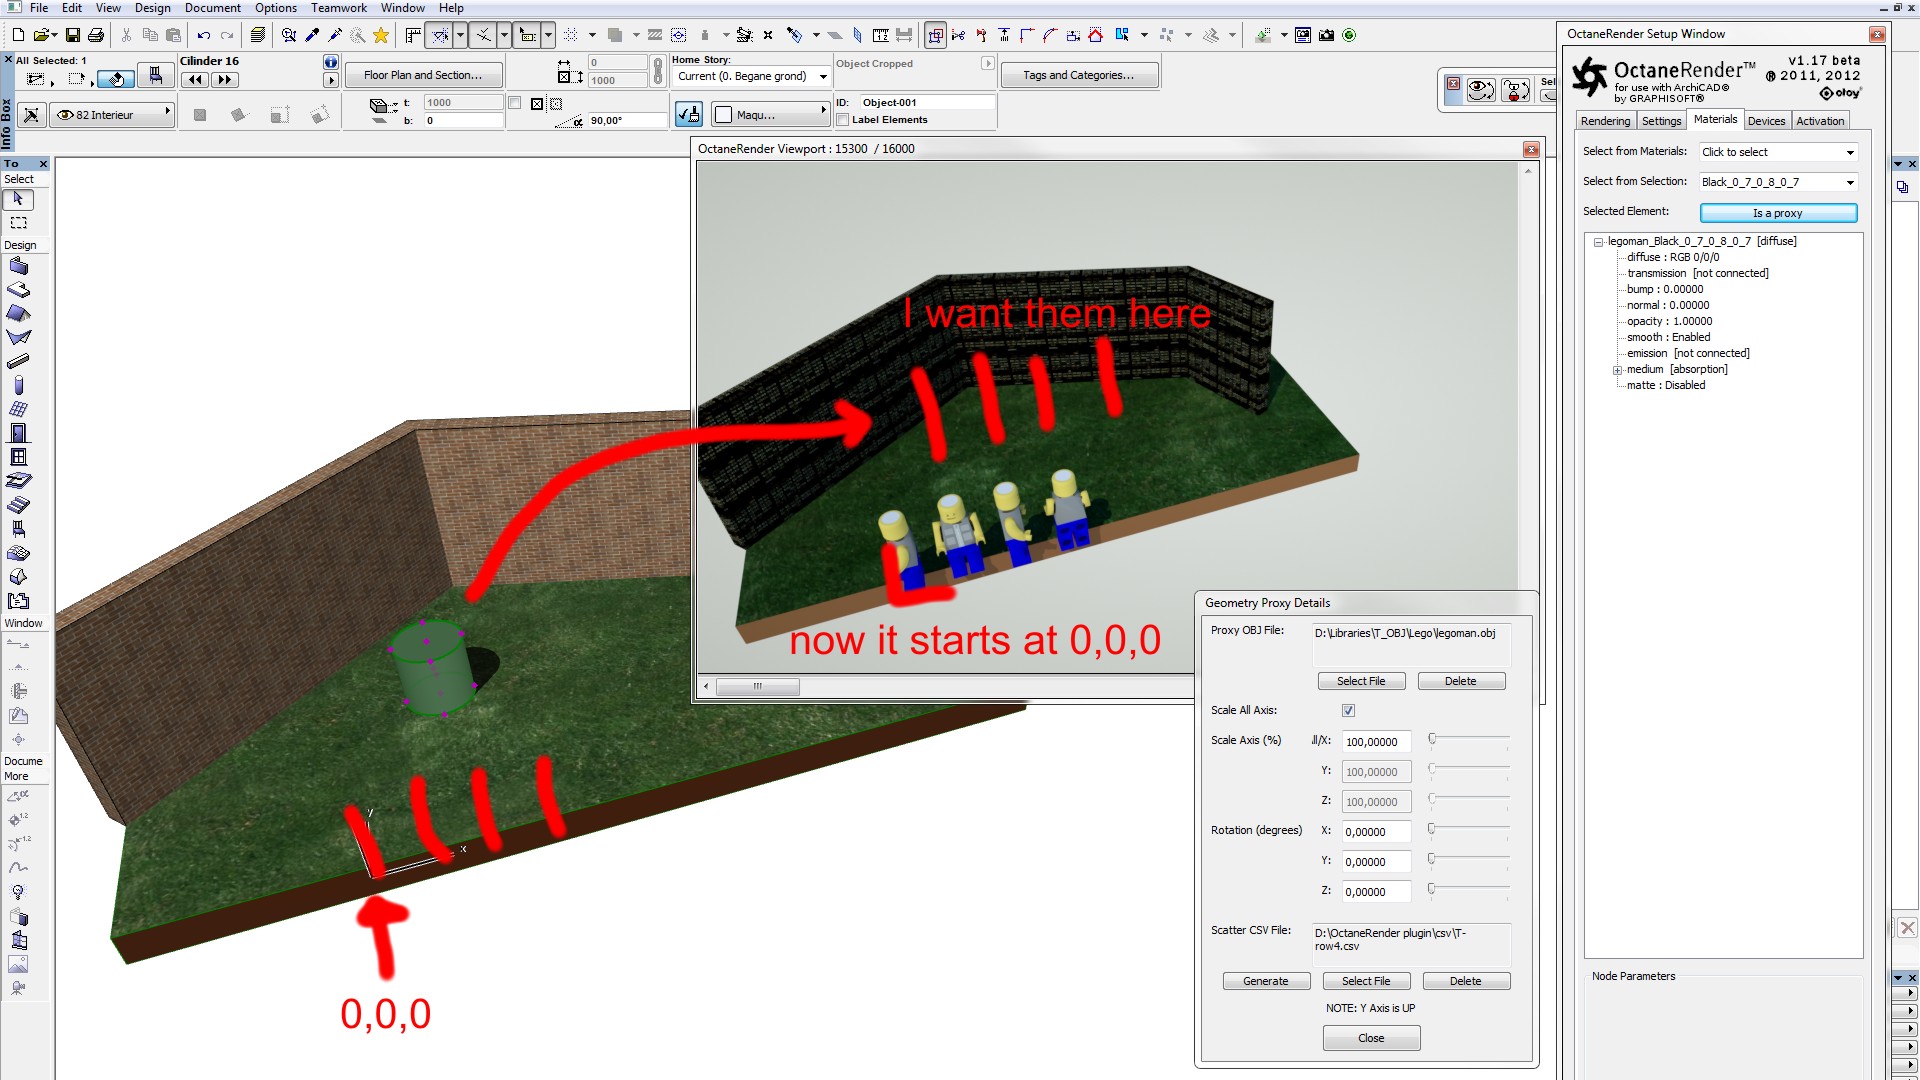
Task: Click the blue info icon beside Cilinder 16
Action: click(331, 62)
